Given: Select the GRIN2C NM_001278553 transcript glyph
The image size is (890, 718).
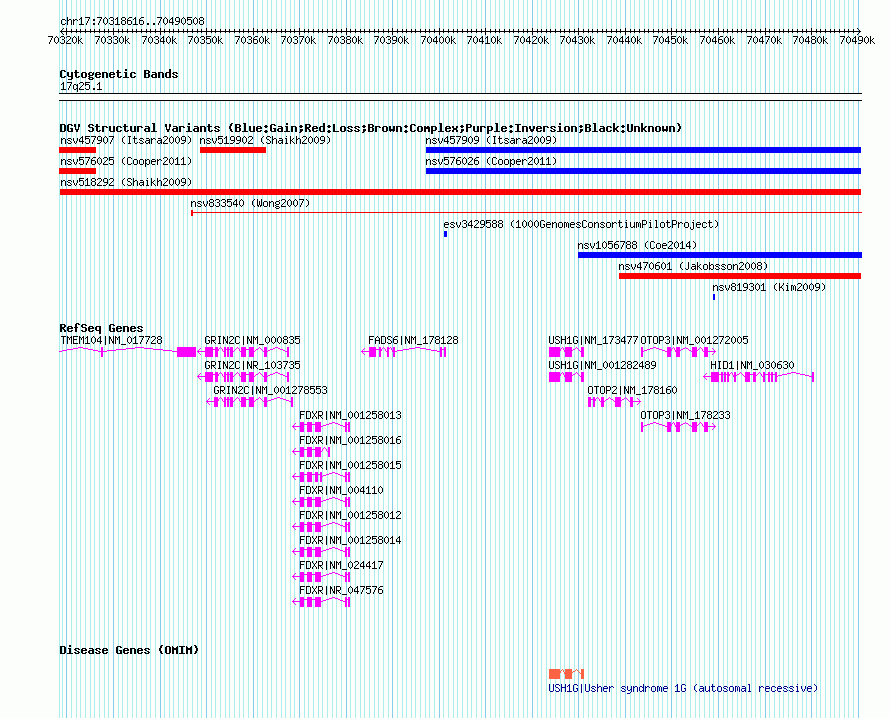Looking at the screenshot, I should pyautogui.click(x=250, y=402).
